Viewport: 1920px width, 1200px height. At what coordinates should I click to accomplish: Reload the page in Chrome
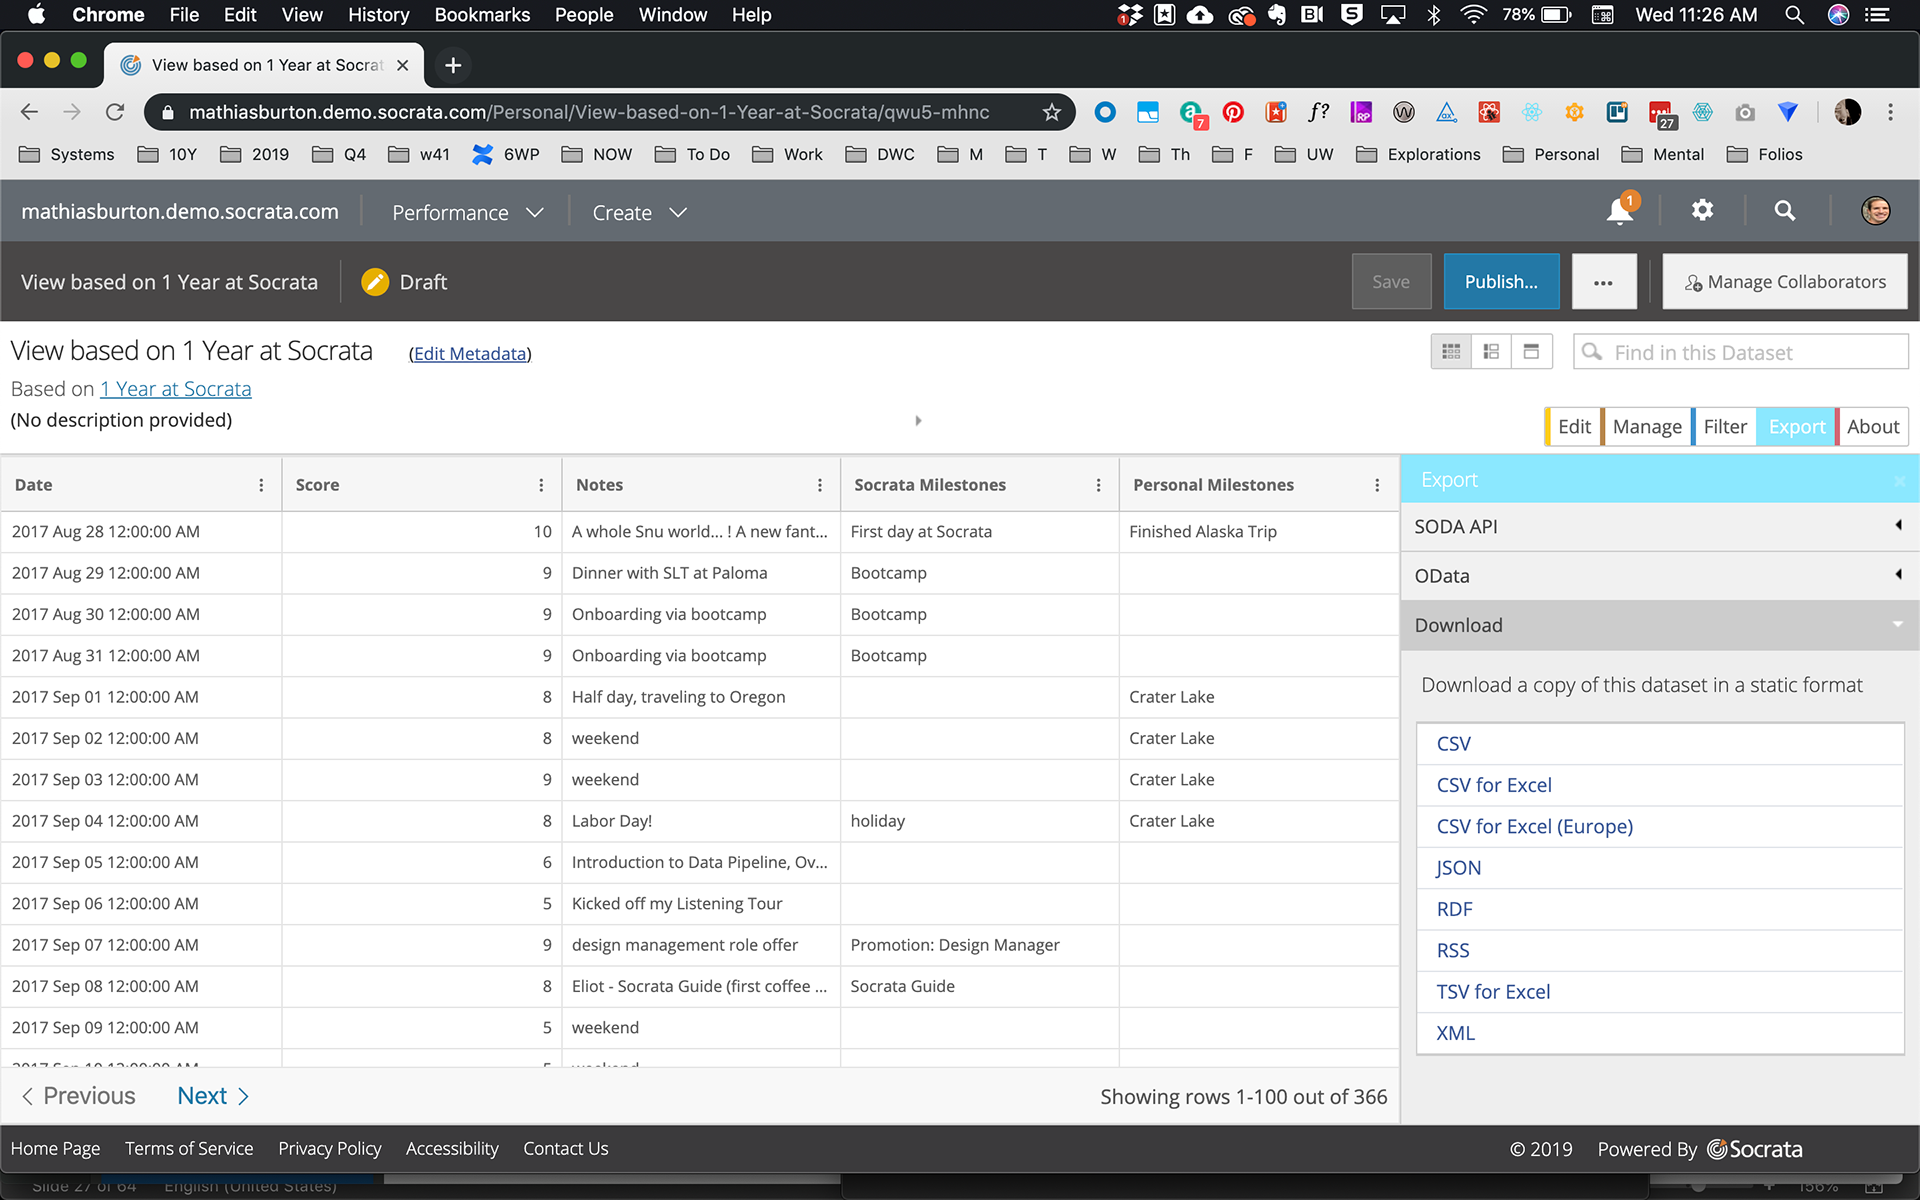[x=115, y=112]
